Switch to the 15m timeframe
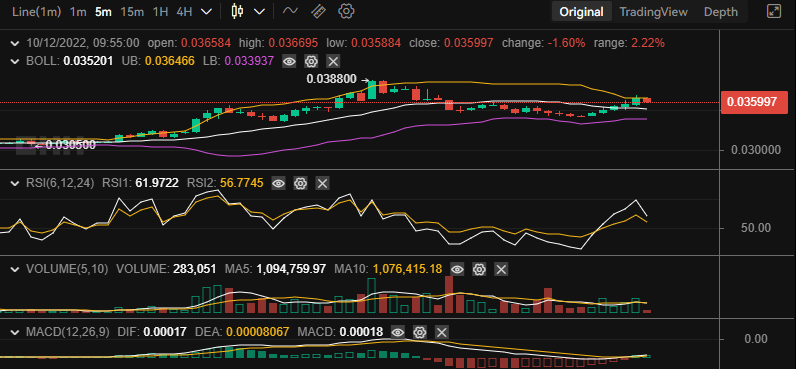Viewport: 796px width, 369px height. 132,12
